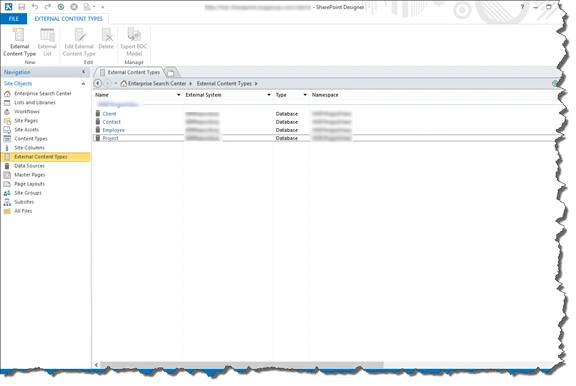Click the horizontal scrollbar thumb

click(242, 365)
